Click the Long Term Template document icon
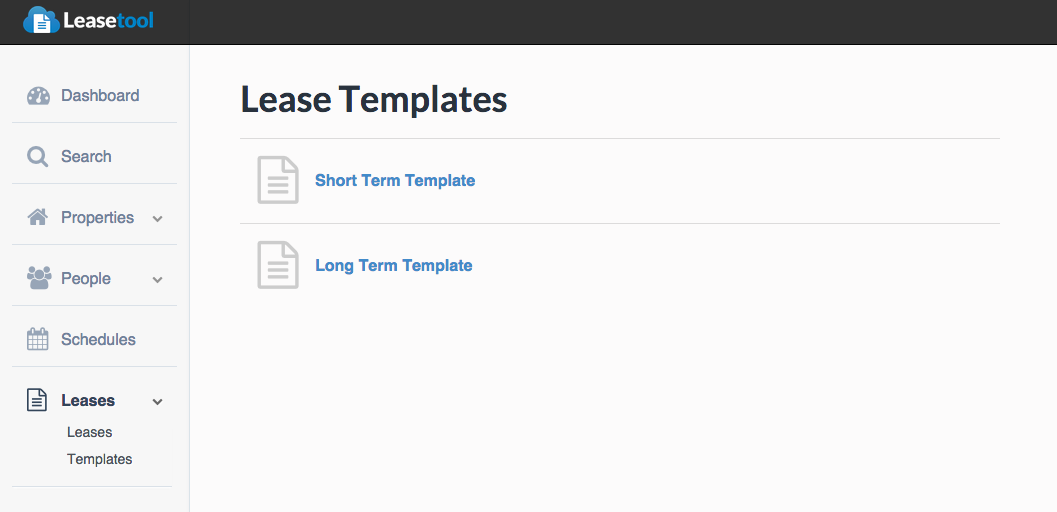1057x512 pixels. [278, 265]
